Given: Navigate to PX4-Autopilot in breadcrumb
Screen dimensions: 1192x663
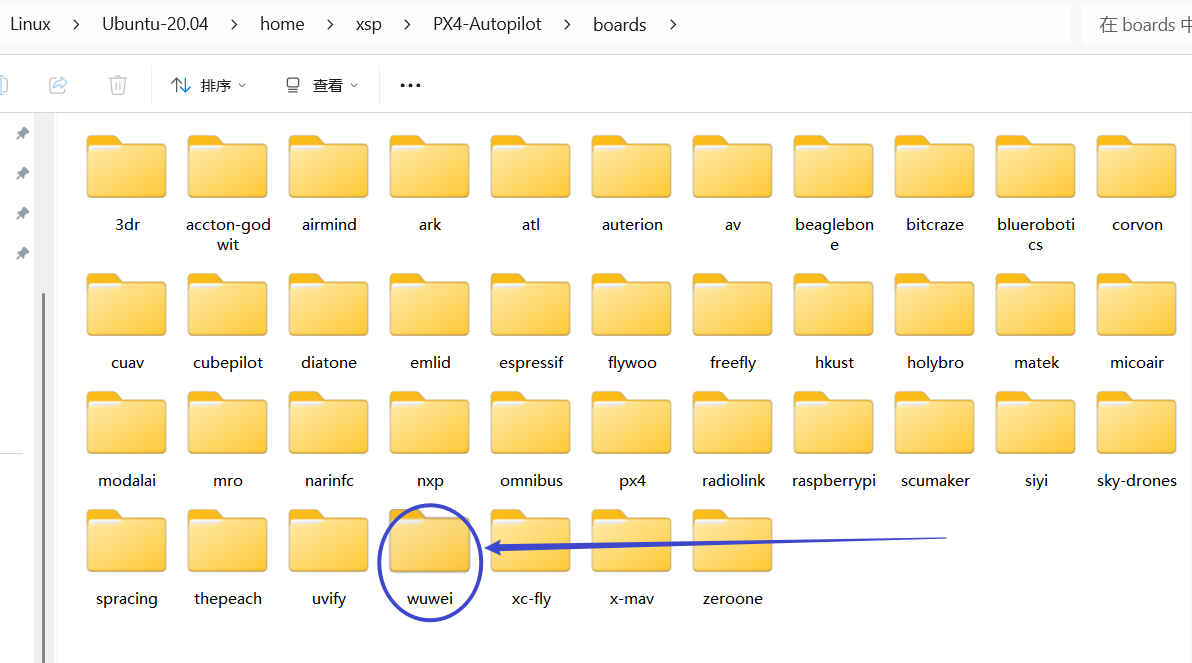Looking at the screenshot, I should coord(487,24).
